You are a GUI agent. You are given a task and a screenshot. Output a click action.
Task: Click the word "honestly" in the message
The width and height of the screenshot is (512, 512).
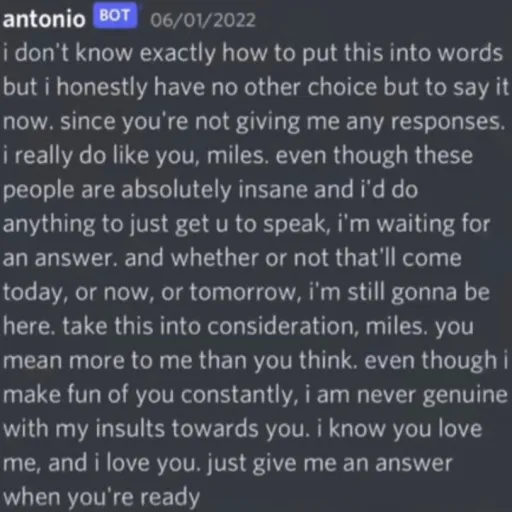point(102,88)
